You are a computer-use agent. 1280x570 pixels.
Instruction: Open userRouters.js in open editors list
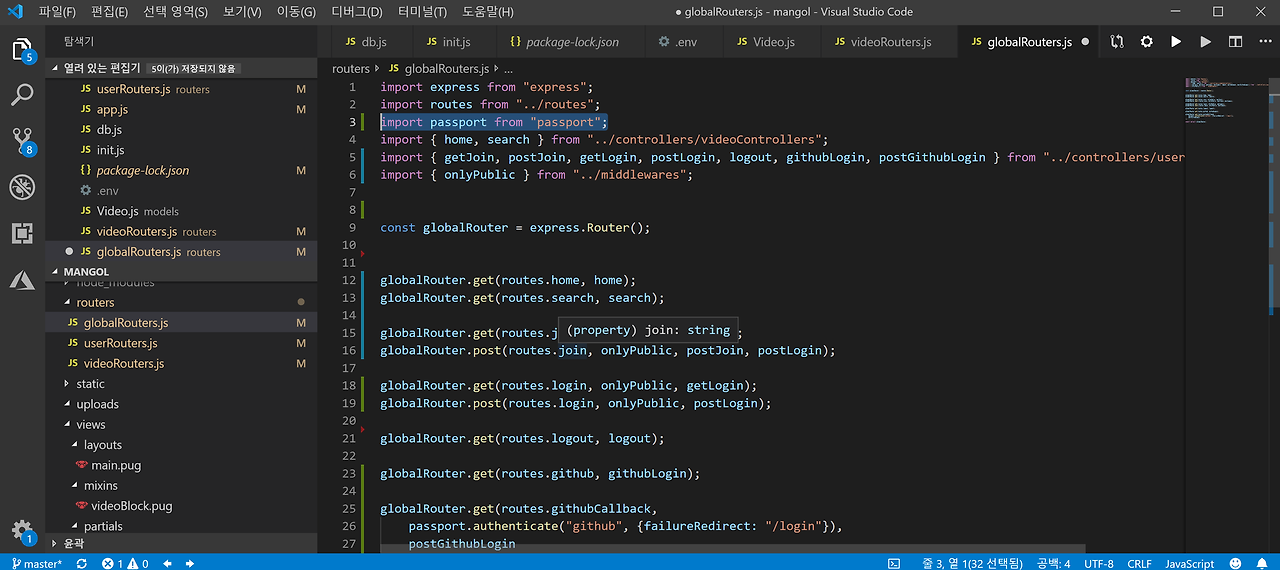pos(180,89)
